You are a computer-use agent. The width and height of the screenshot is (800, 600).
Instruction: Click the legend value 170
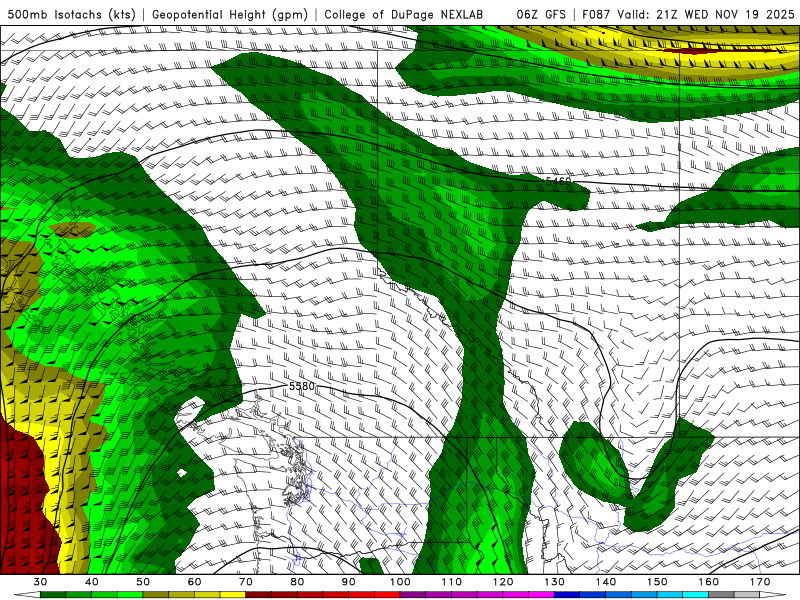click(760, 582)
